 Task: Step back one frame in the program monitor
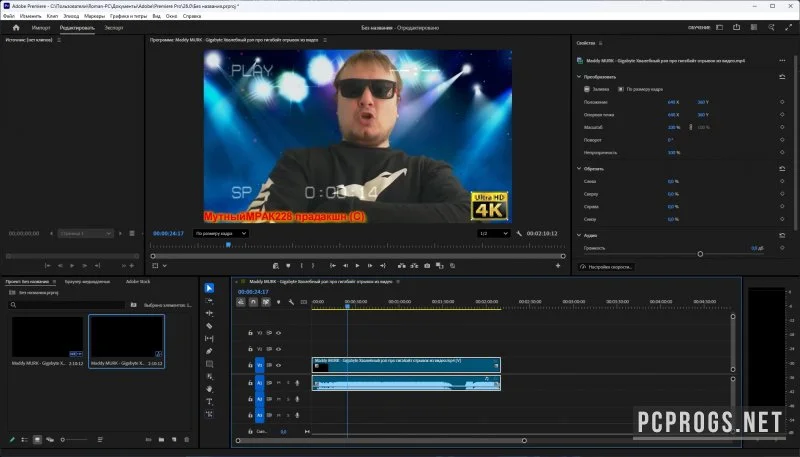345,266
